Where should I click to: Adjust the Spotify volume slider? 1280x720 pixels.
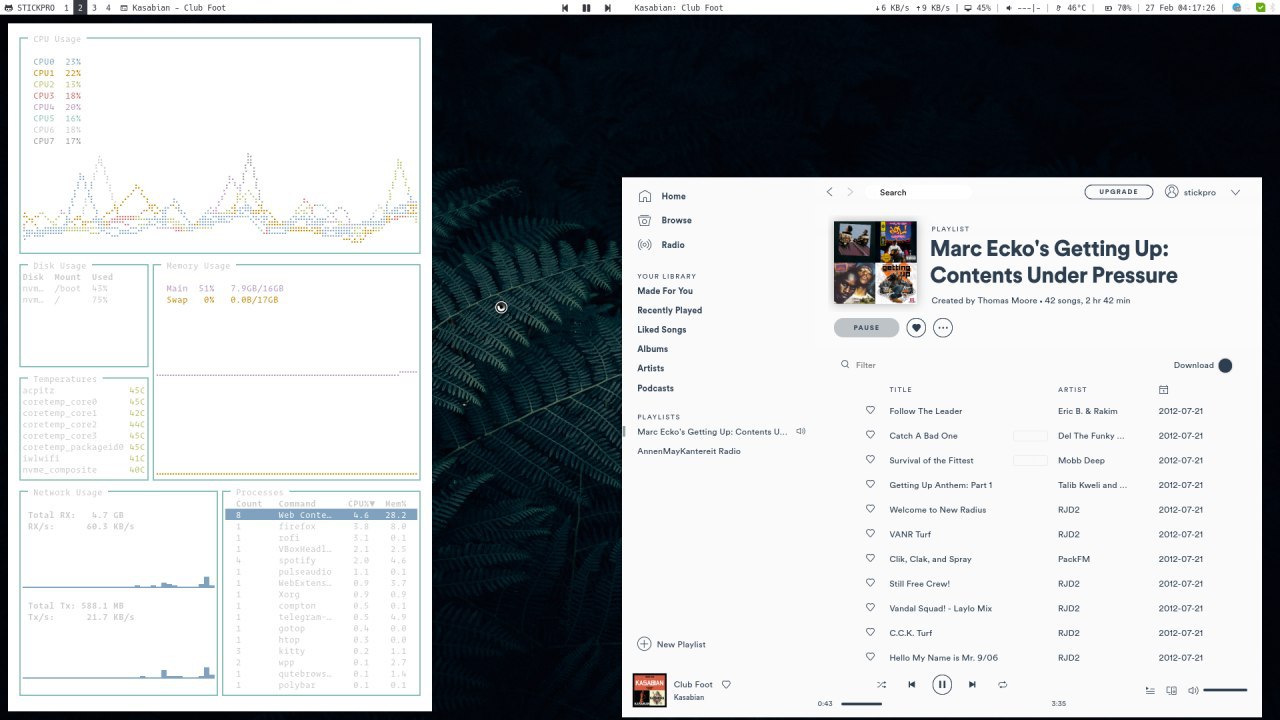(1225, 690)
